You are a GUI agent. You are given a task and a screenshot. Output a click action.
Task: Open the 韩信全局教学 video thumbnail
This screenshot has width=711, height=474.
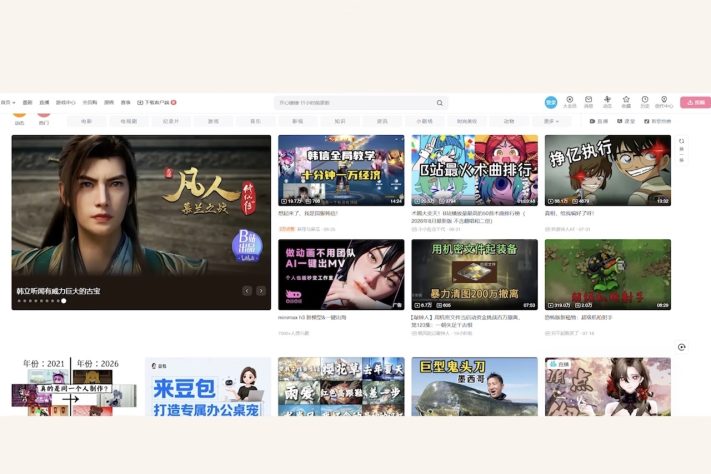(x=341, y=170)
